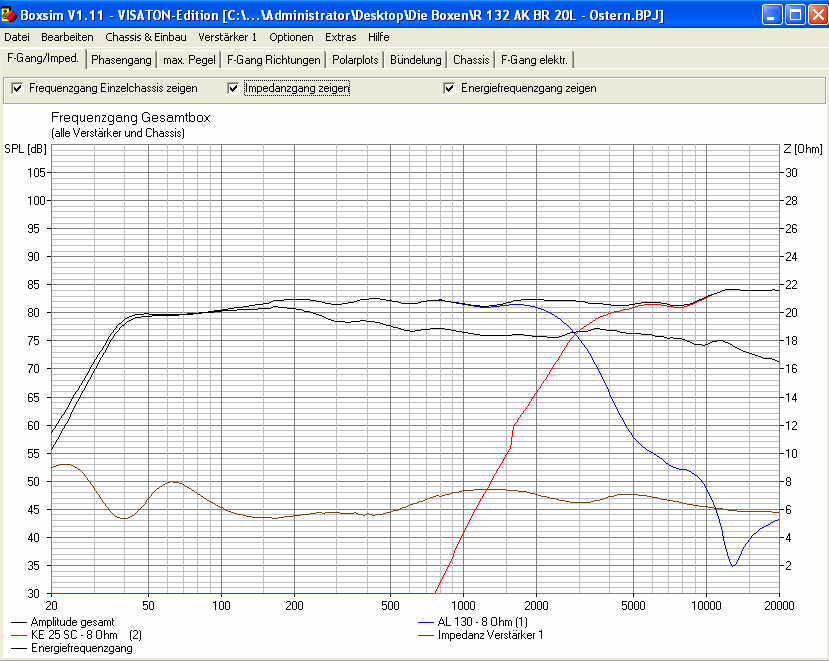Uncheck Energiefrequenzgang zeigen option
829x661 pixels.
coord(450,88)
